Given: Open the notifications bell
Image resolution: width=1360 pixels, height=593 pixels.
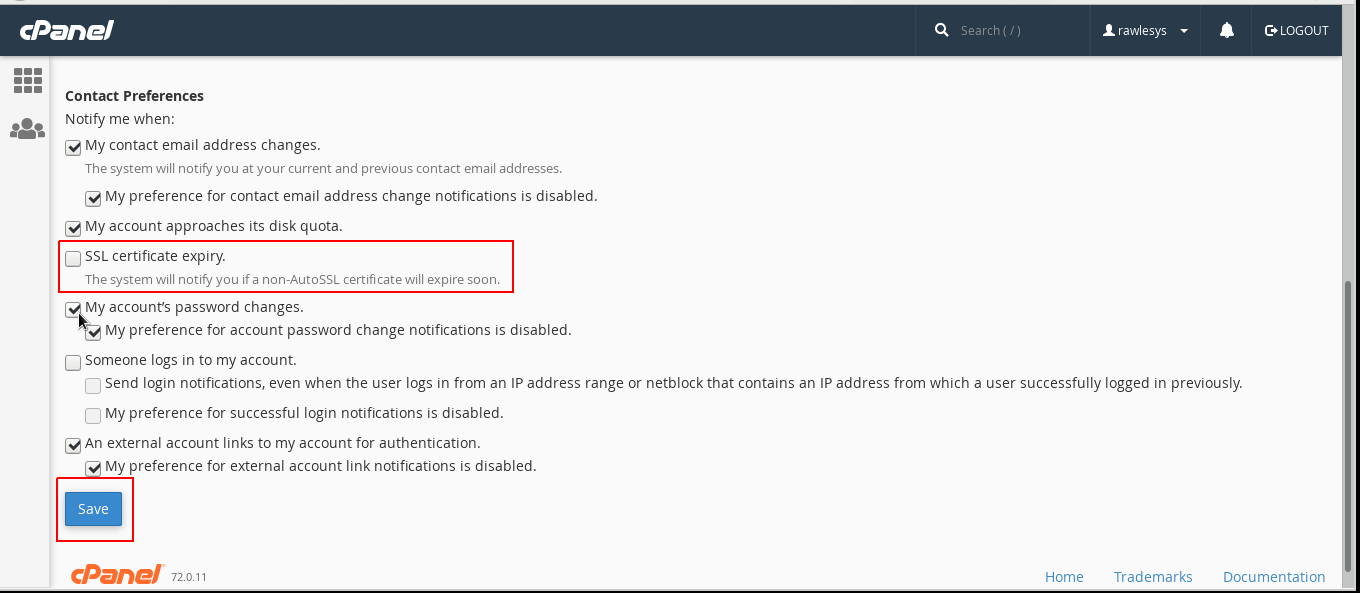Looking at the screenshot, I should coord(1225,29).
